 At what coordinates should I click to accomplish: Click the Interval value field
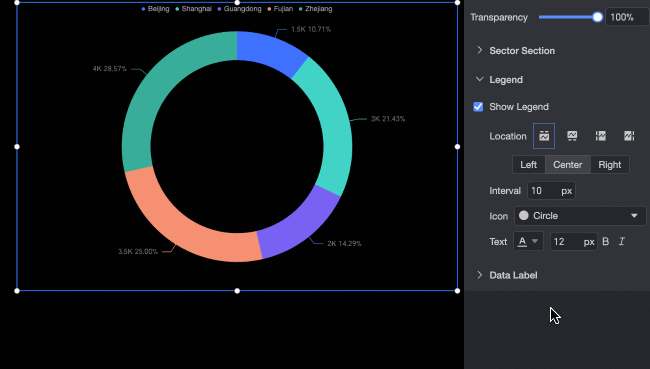point(551,190)
